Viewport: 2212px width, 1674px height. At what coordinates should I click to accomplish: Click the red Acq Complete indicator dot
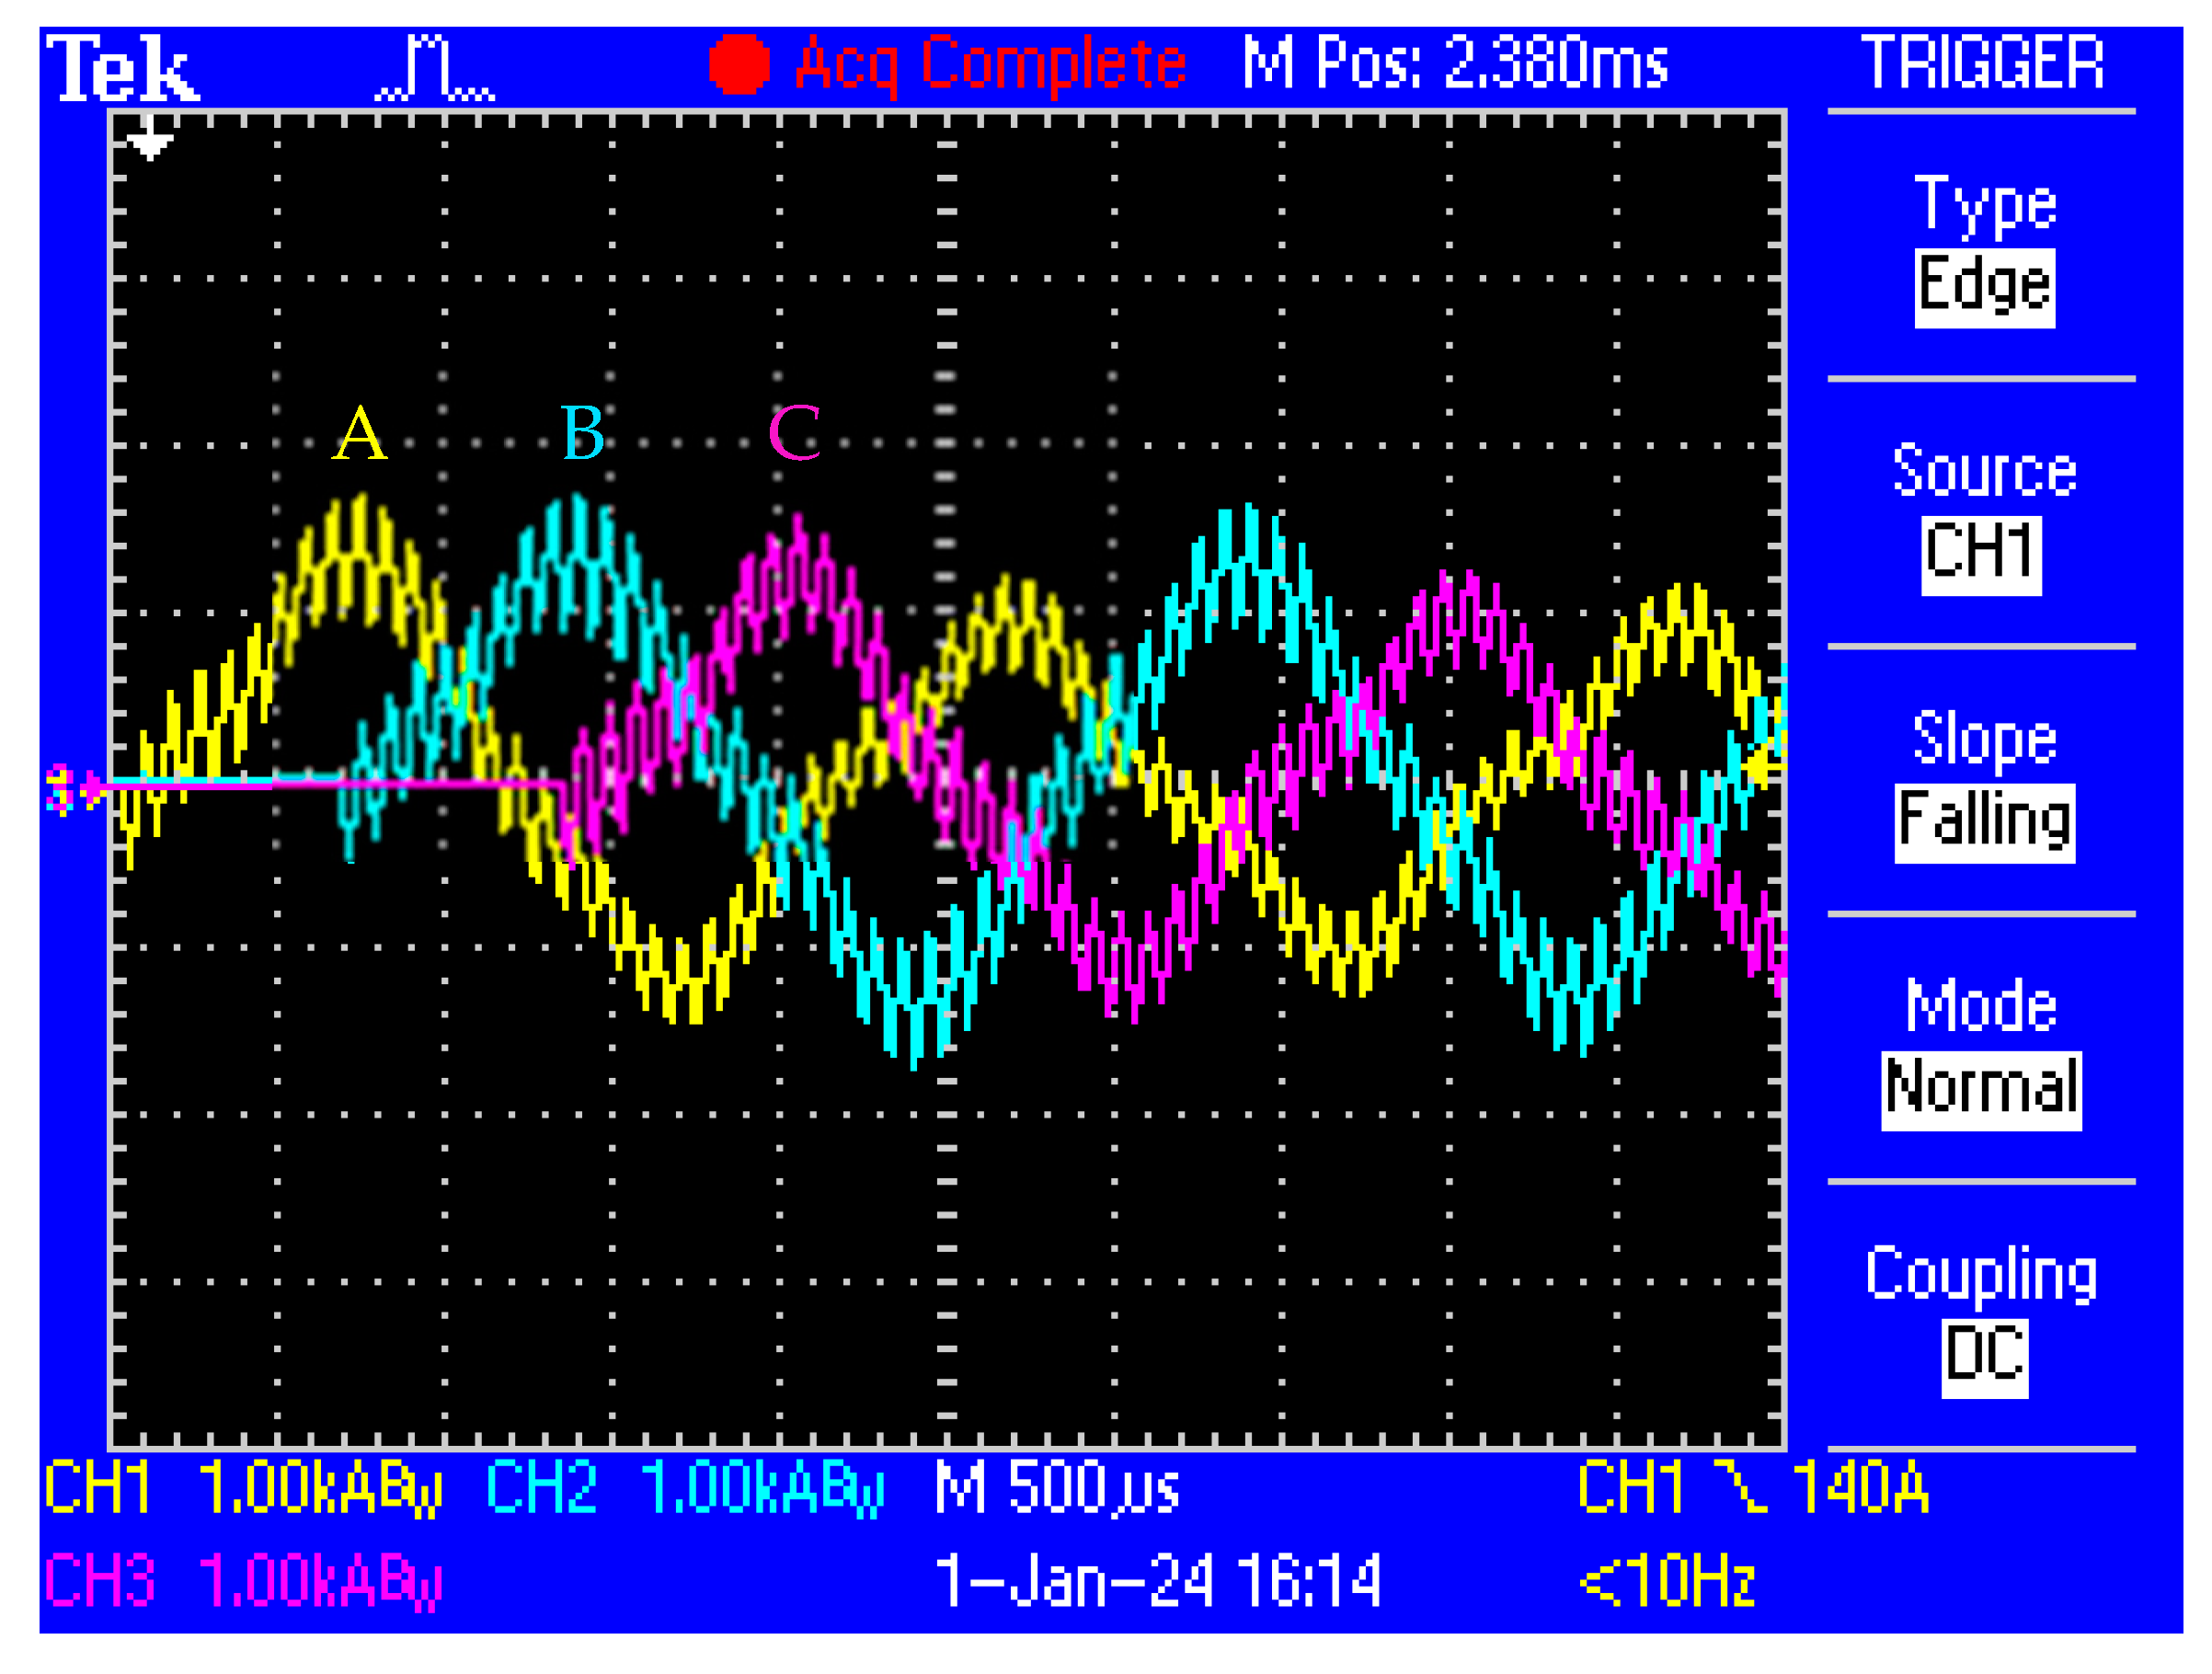click(x=739, y=64)
